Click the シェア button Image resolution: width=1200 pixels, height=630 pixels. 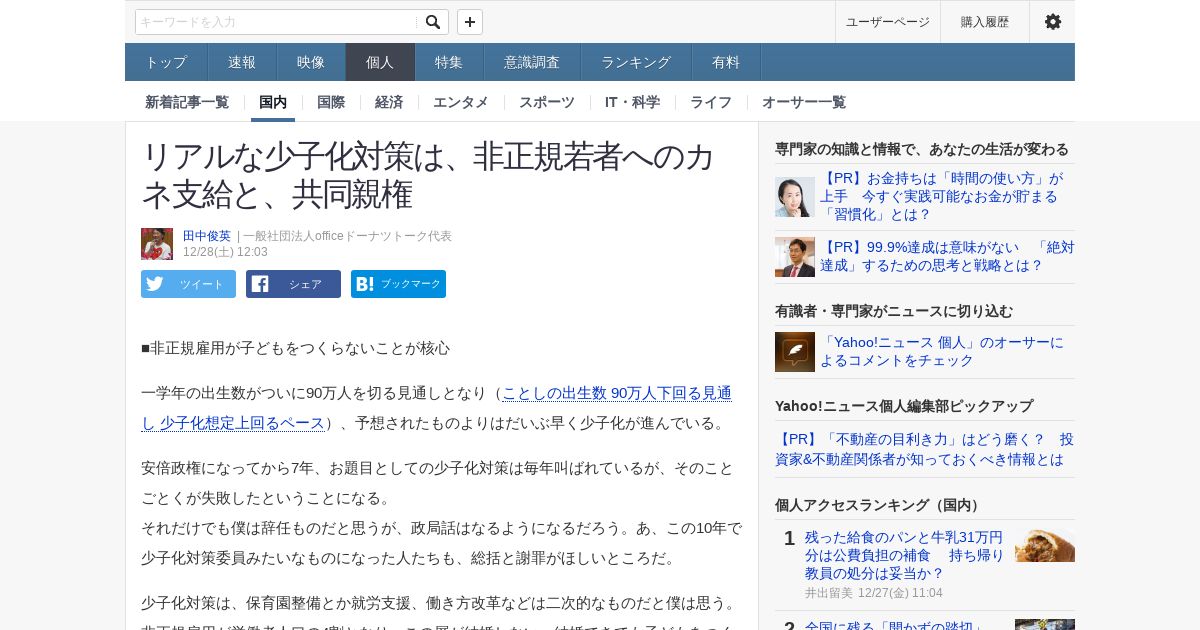pos(293,284)
